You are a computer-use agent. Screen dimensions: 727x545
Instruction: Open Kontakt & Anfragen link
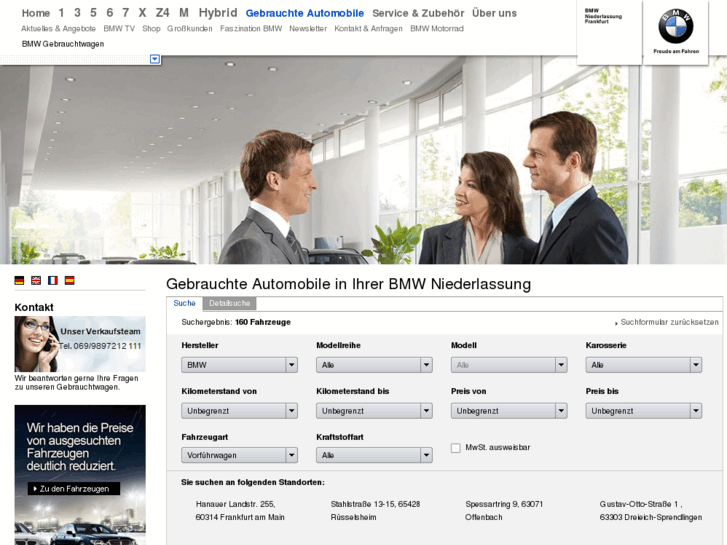point(368,29)
